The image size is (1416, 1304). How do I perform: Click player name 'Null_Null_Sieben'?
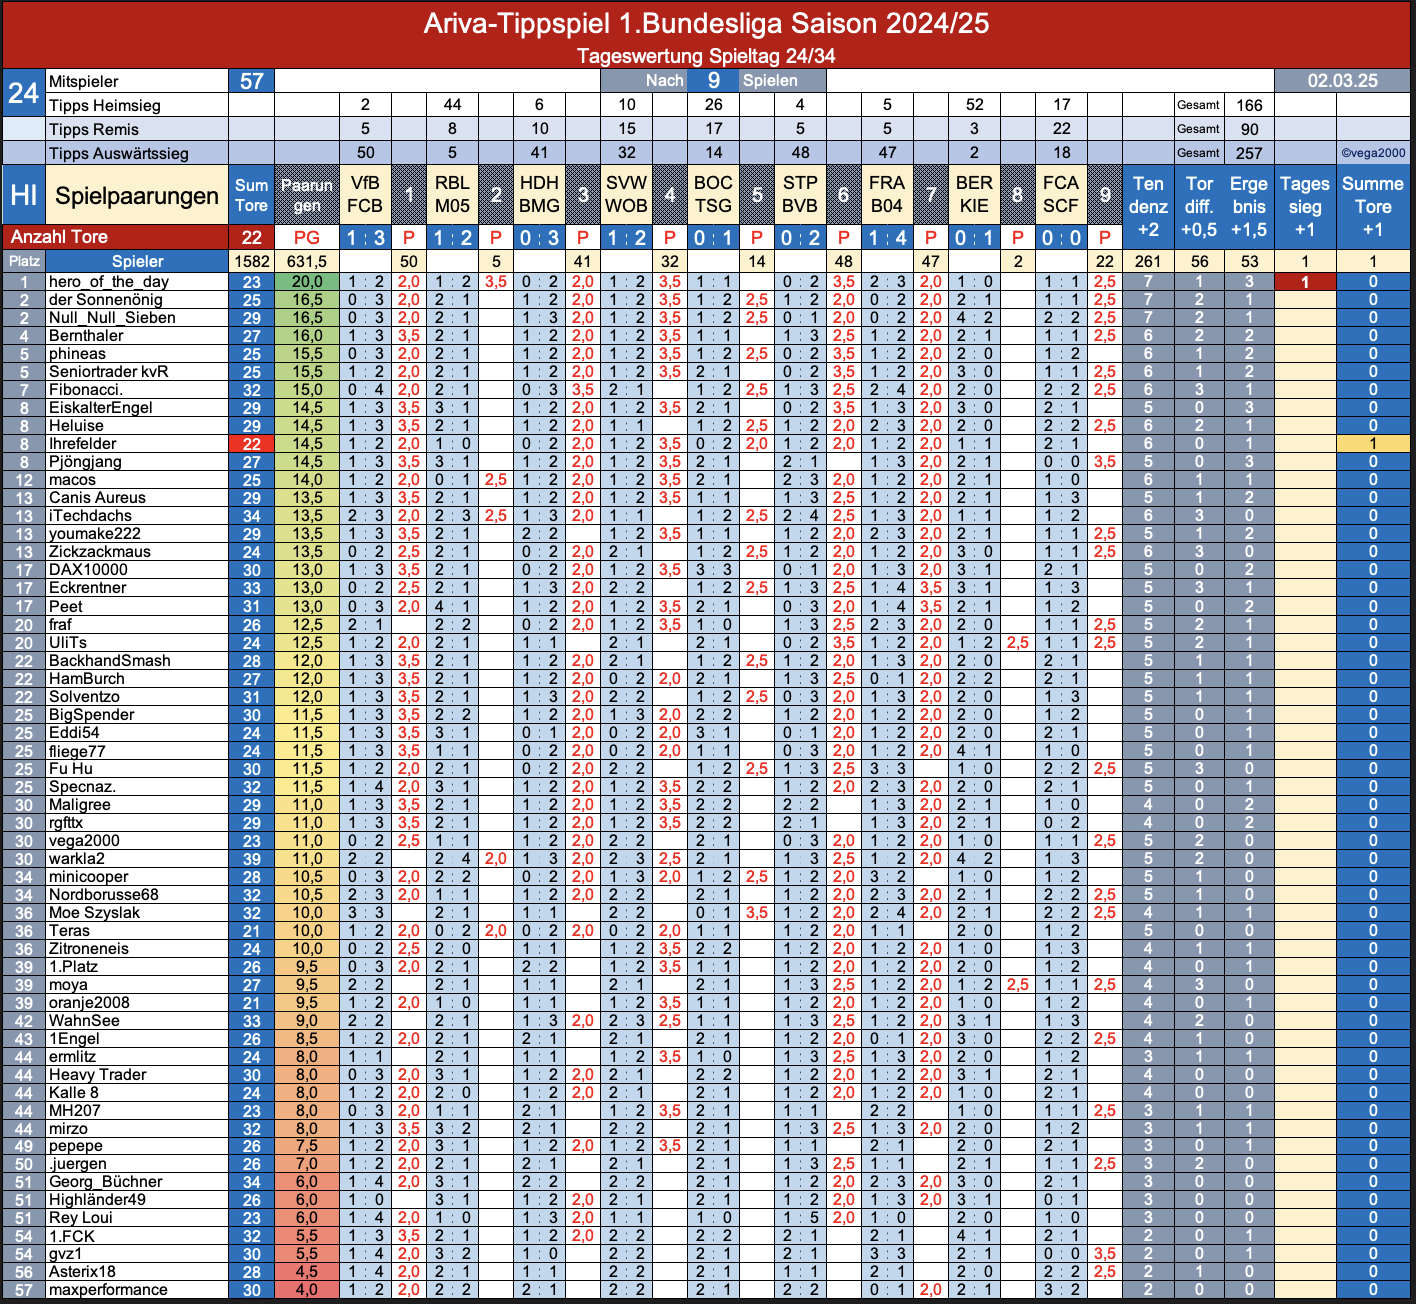112,318
